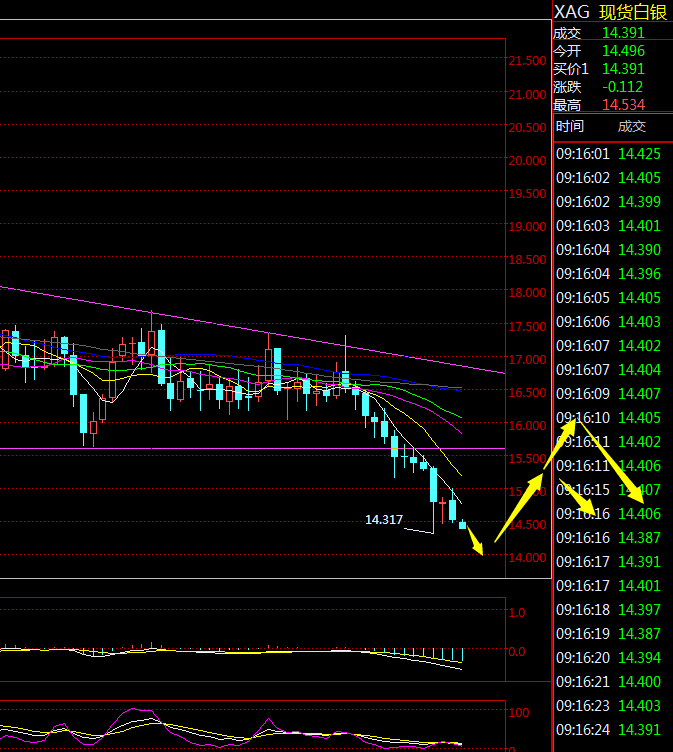The height and width of the screenshot is (752, 673).
Task: Click the tick row 09:16:09 14.407
Action: (608, 394)
